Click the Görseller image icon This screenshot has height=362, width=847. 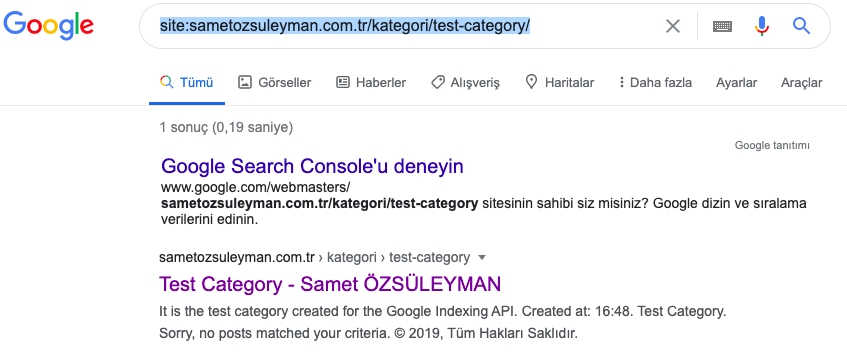coord(245,82)
